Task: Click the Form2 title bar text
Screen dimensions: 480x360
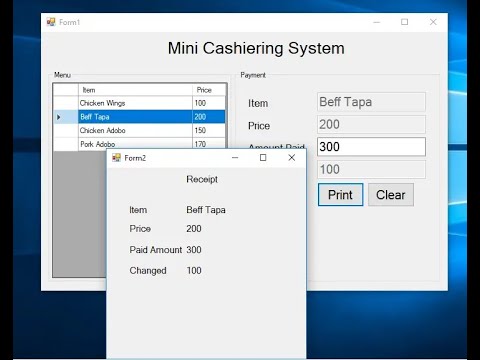Action: point(135,158)
